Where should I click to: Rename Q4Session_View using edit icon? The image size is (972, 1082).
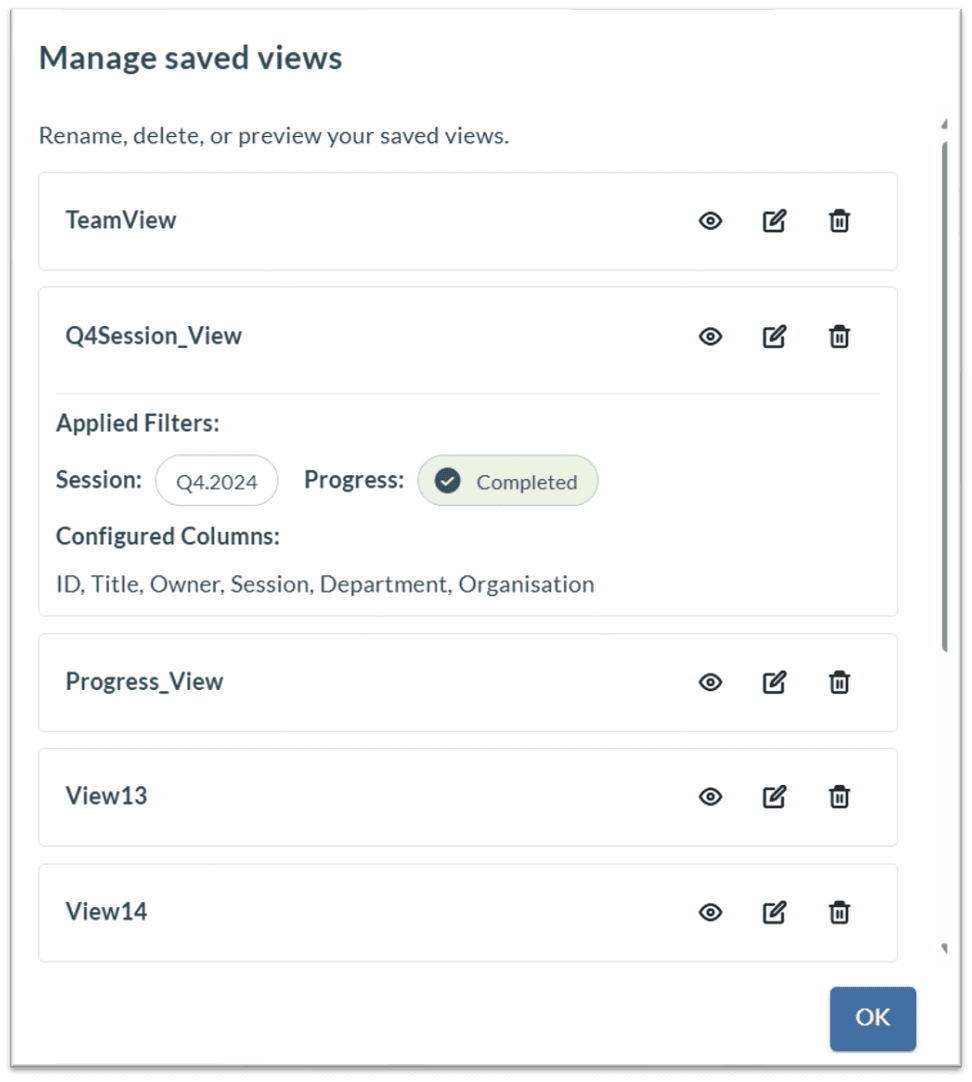774,337
